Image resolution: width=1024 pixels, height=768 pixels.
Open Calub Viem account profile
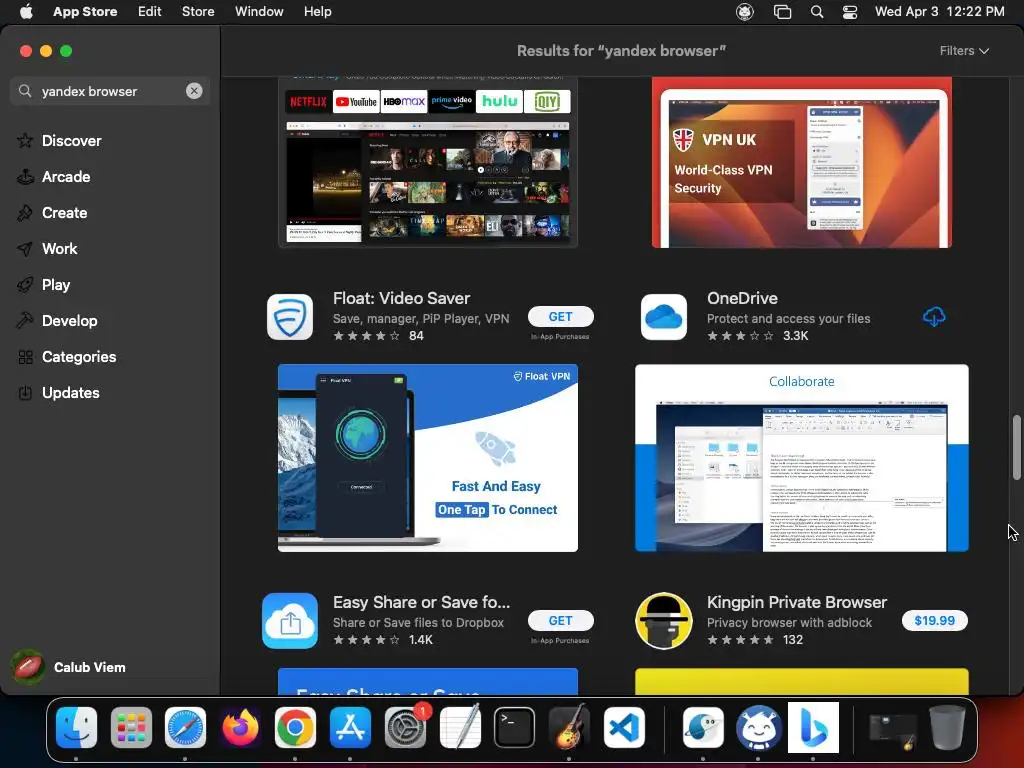(x=69, y=667)
